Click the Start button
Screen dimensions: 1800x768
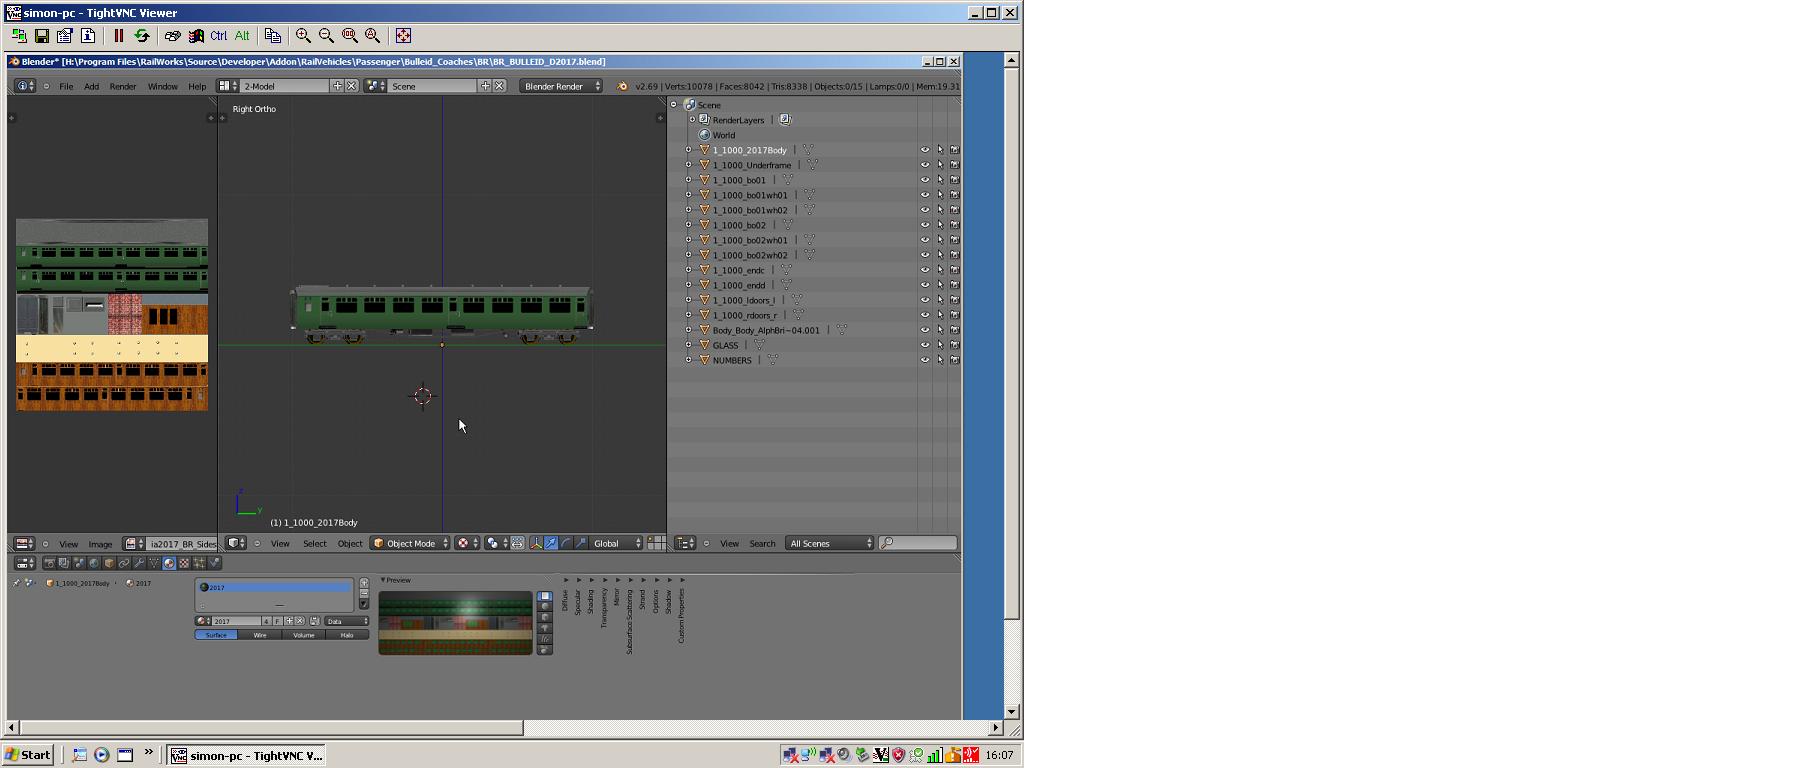tap(28, 755)
